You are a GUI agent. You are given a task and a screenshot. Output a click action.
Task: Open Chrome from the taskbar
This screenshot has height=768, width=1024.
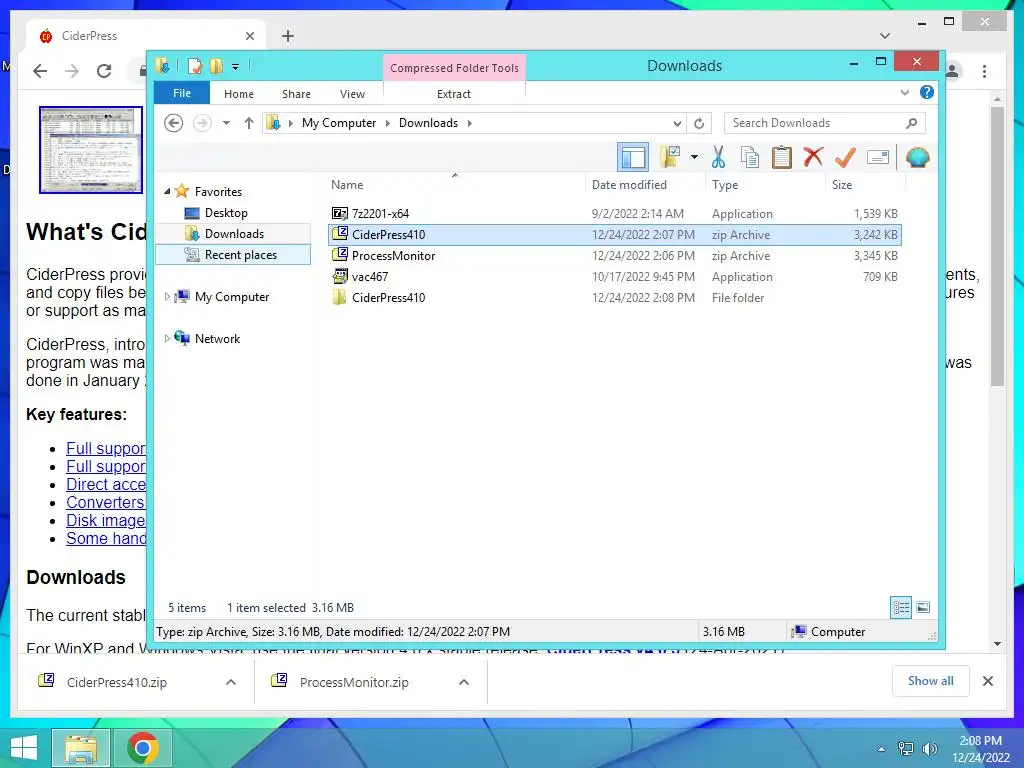tap(143, 748)
